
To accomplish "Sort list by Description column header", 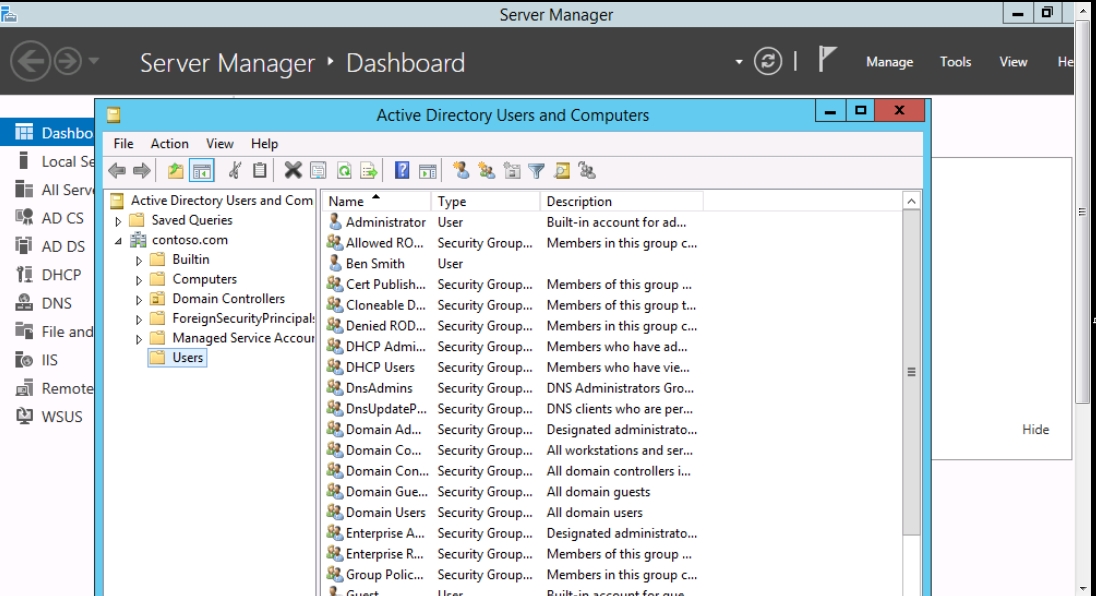I will tap(621, 201).
